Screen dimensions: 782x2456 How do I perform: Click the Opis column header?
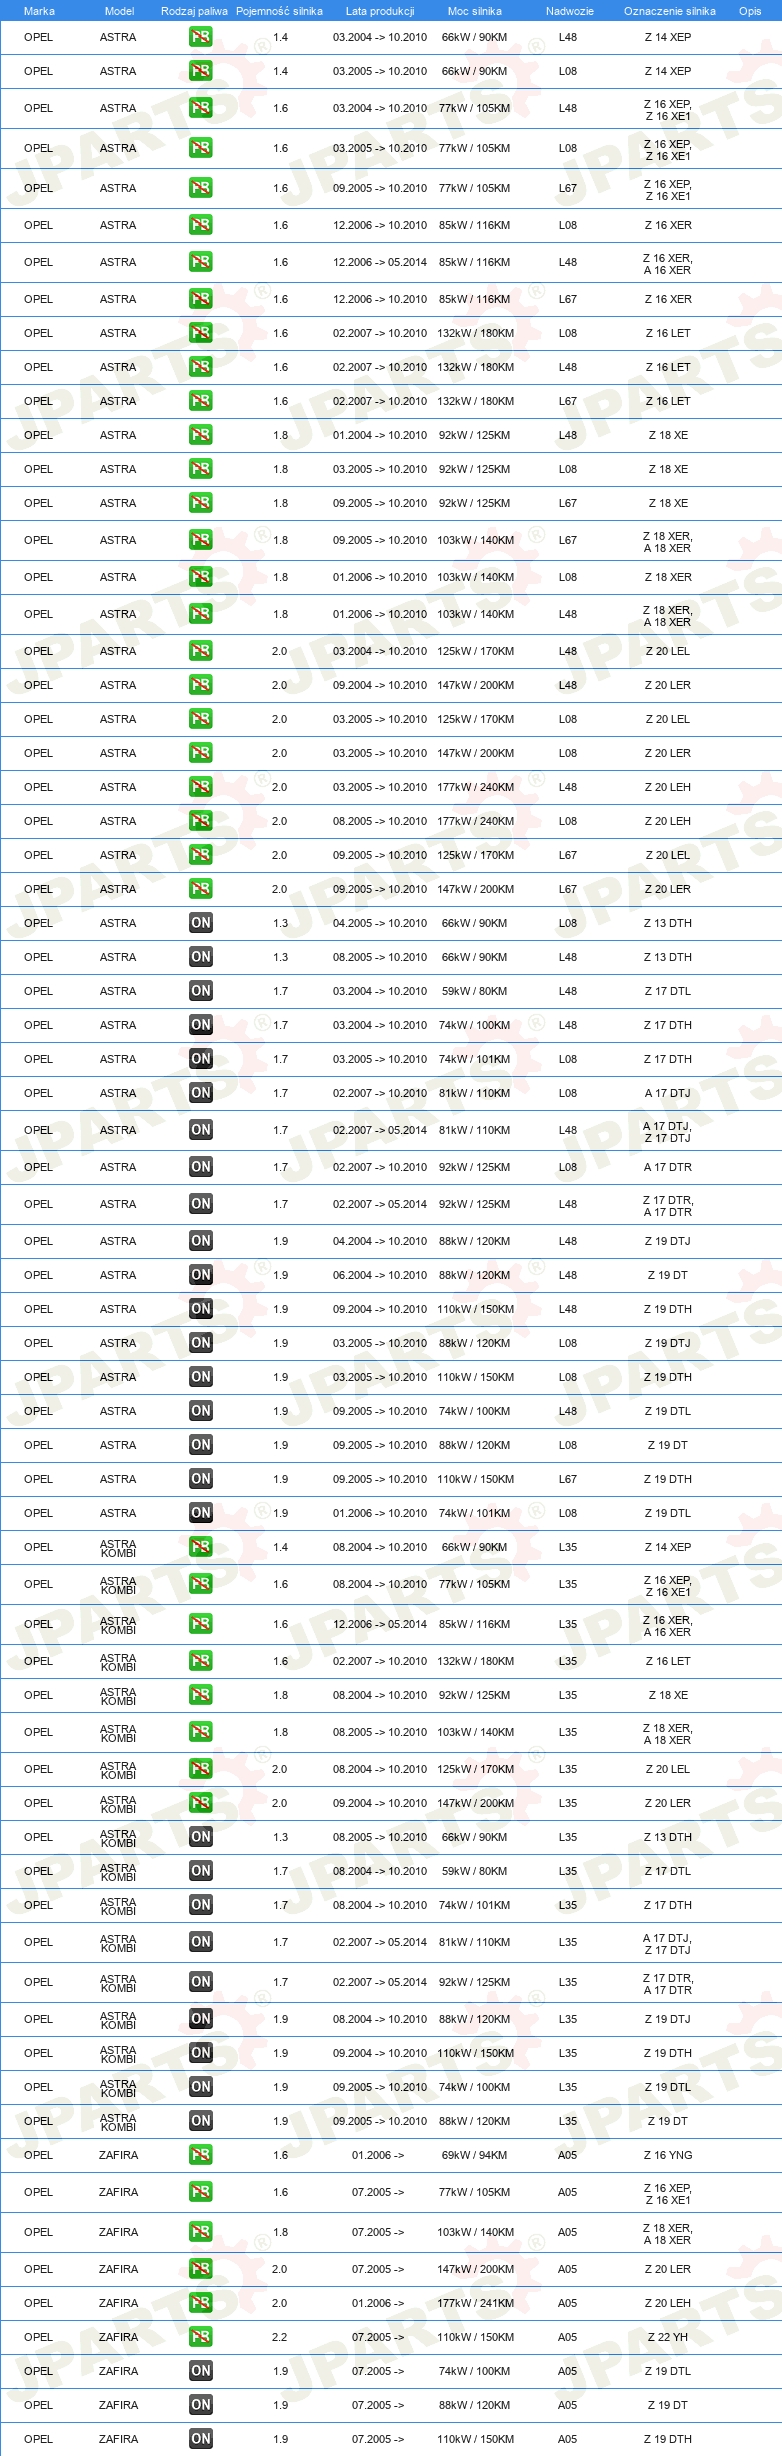(750, 11)
